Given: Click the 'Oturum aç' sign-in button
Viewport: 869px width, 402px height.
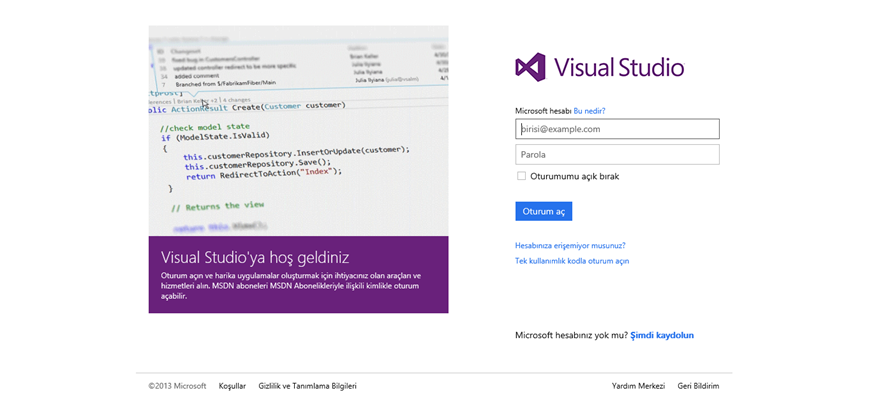Looking at the screenshot, I should point(544,211).
